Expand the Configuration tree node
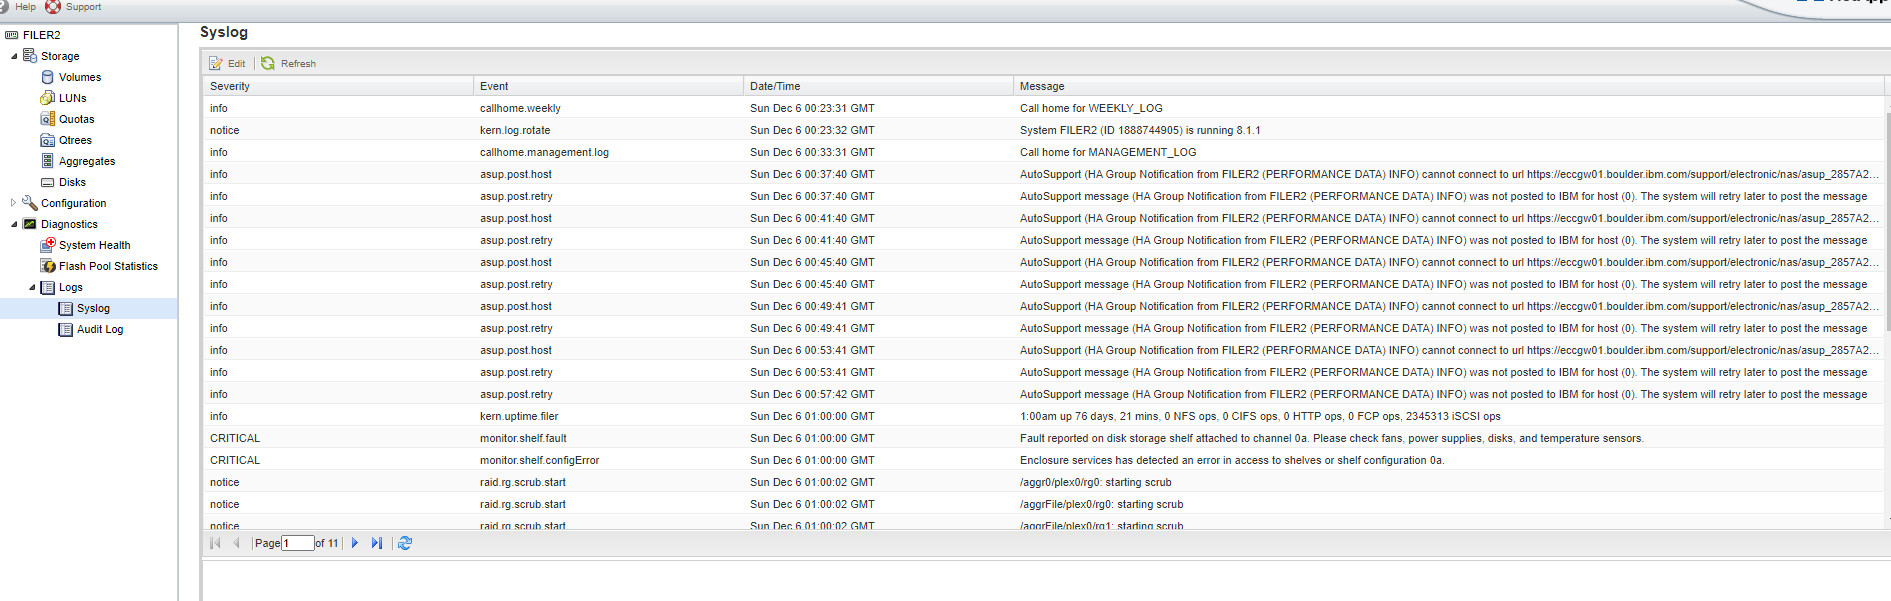This screenshot has width=1891, height=601. [14, 203]
